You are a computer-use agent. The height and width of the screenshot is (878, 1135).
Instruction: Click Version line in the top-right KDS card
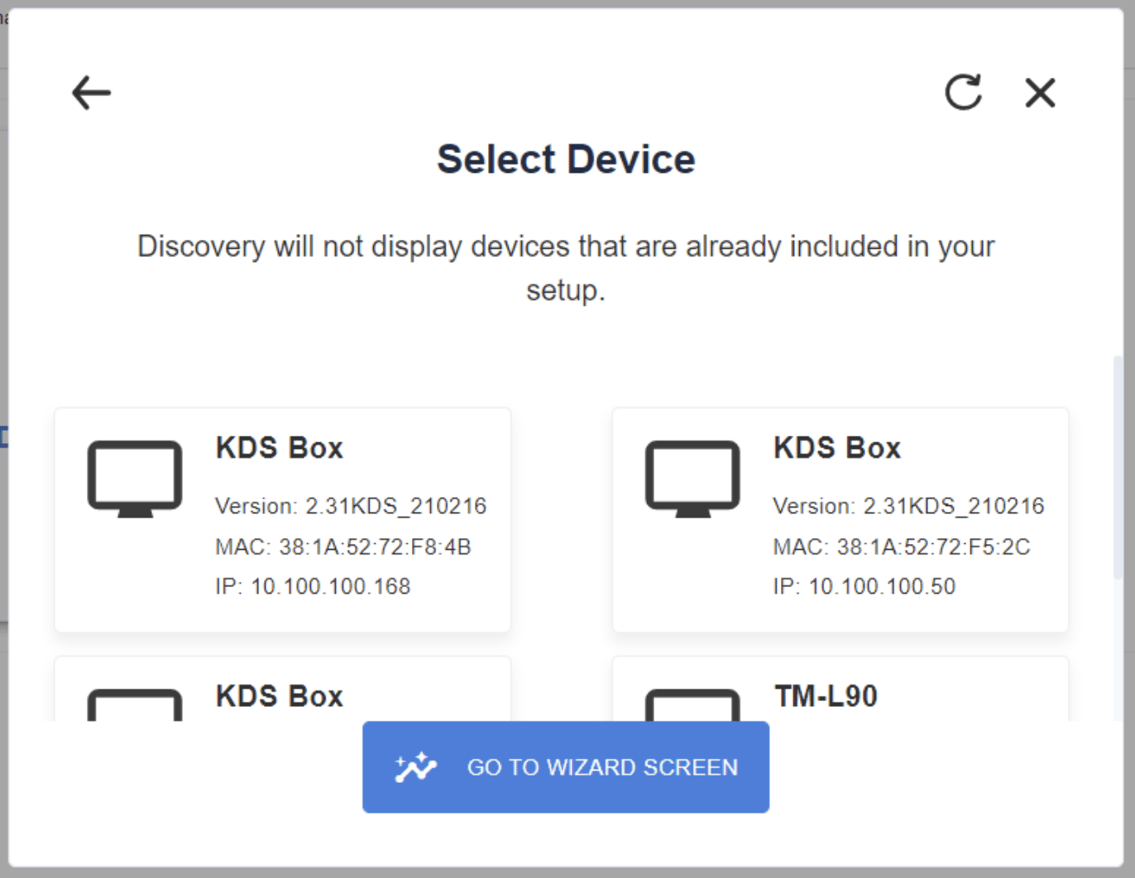coord(908,506)
